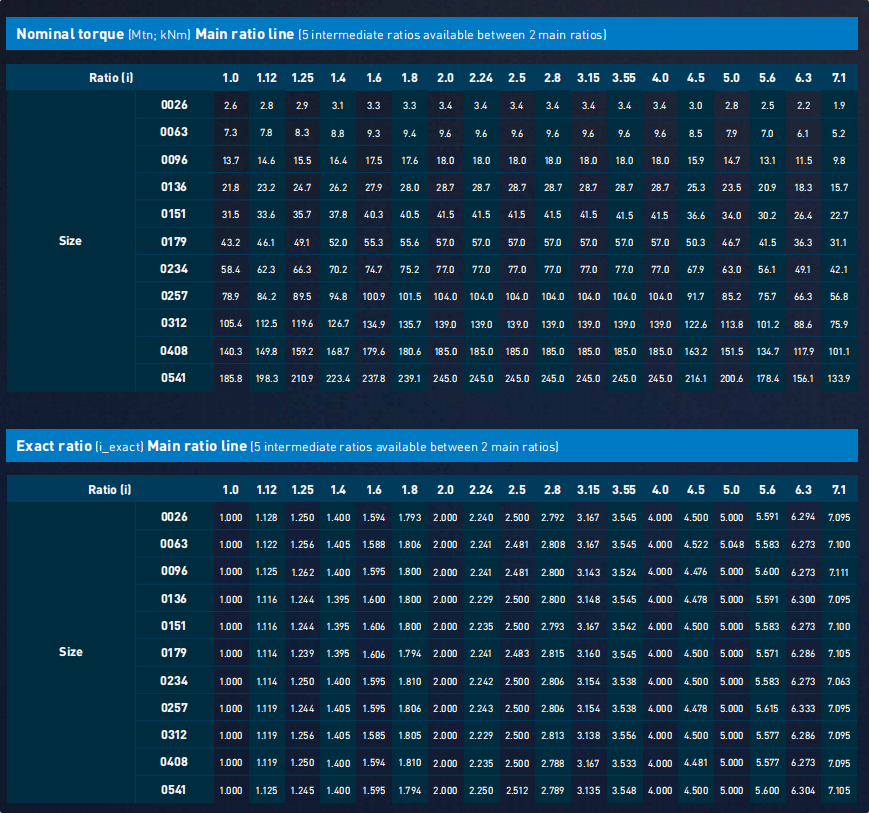
Task: Click the exact ratio value 1.128
Action: click(x=266, y=517)
